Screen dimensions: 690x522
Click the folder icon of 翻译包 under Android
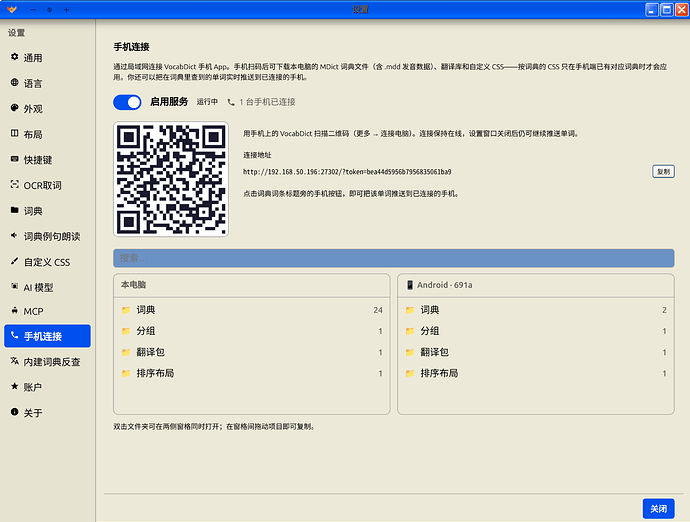click(x=410, y=352)
